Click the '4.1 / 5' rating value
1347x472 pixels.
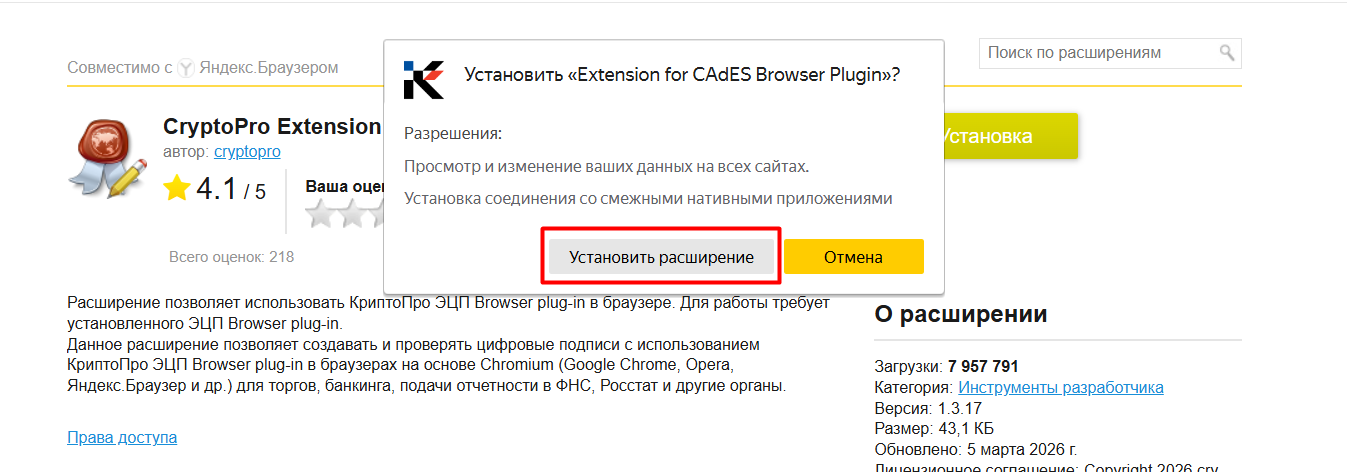(x=231, y=189)
